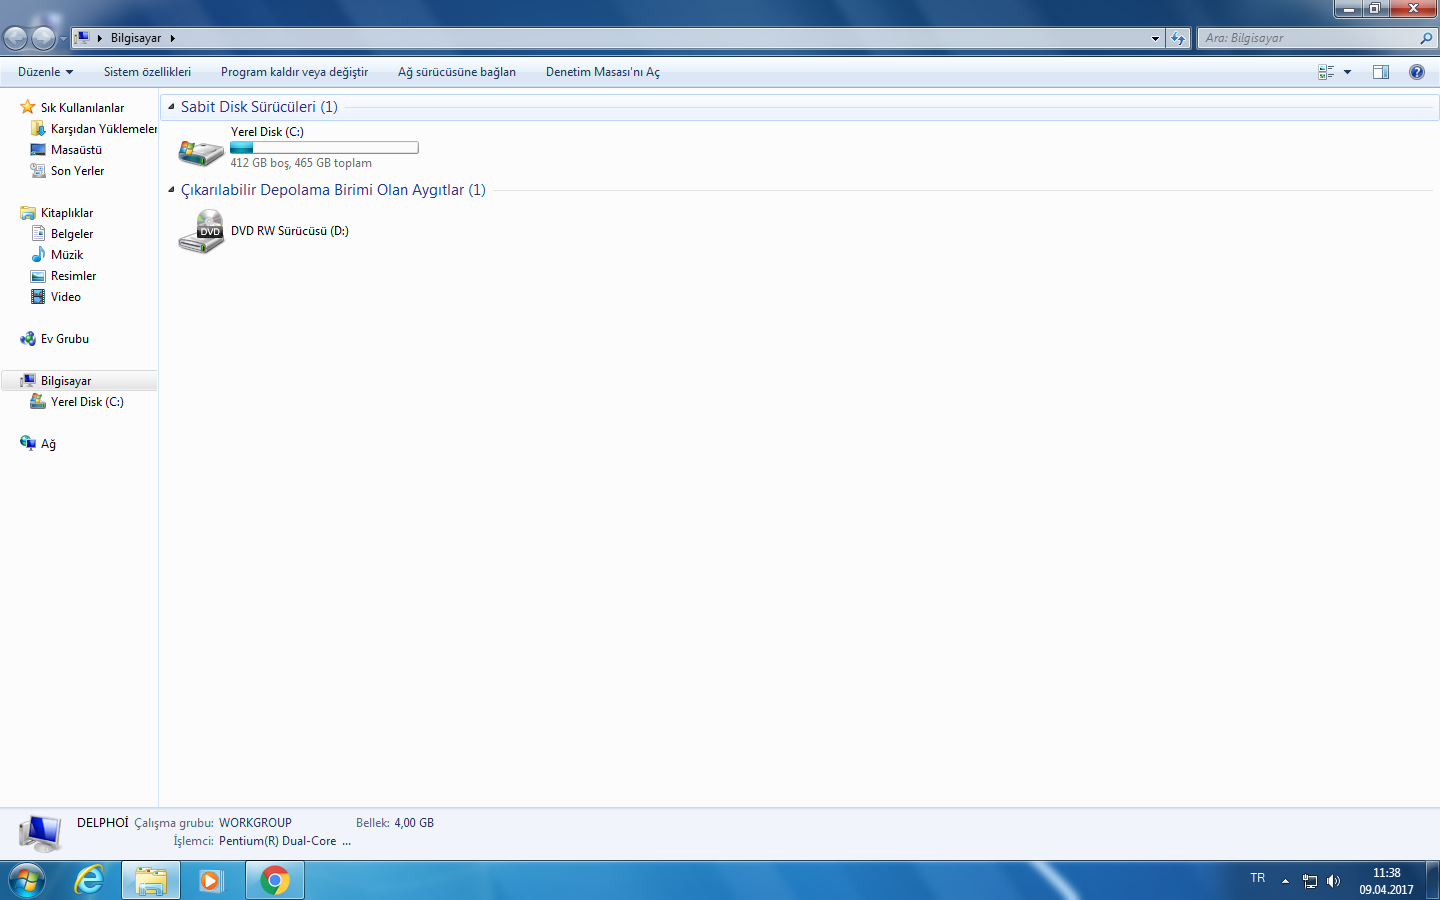Open the Müzik library icon
Image resolution: width=1440 pixels, height=900 pixels.
coord(38,254)
